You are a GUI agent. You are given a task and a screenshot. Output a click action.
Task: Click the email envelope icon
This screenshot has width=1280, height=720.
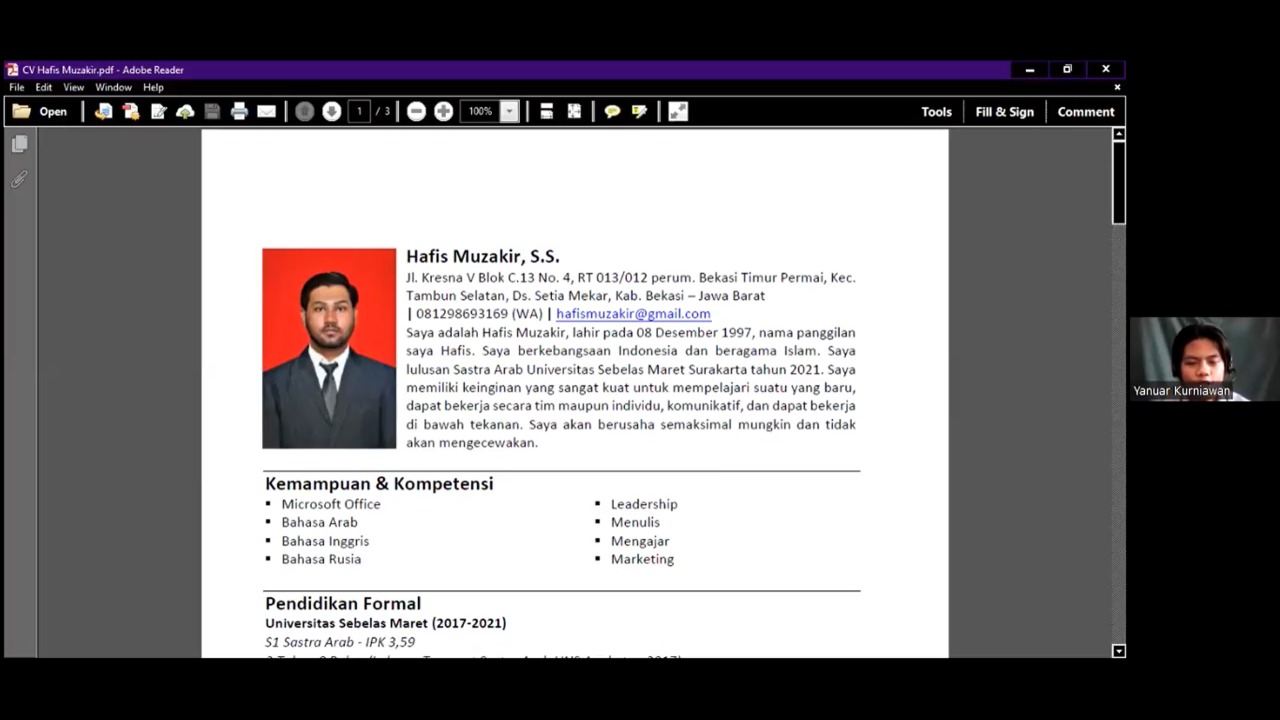click(x=266, y=112)
